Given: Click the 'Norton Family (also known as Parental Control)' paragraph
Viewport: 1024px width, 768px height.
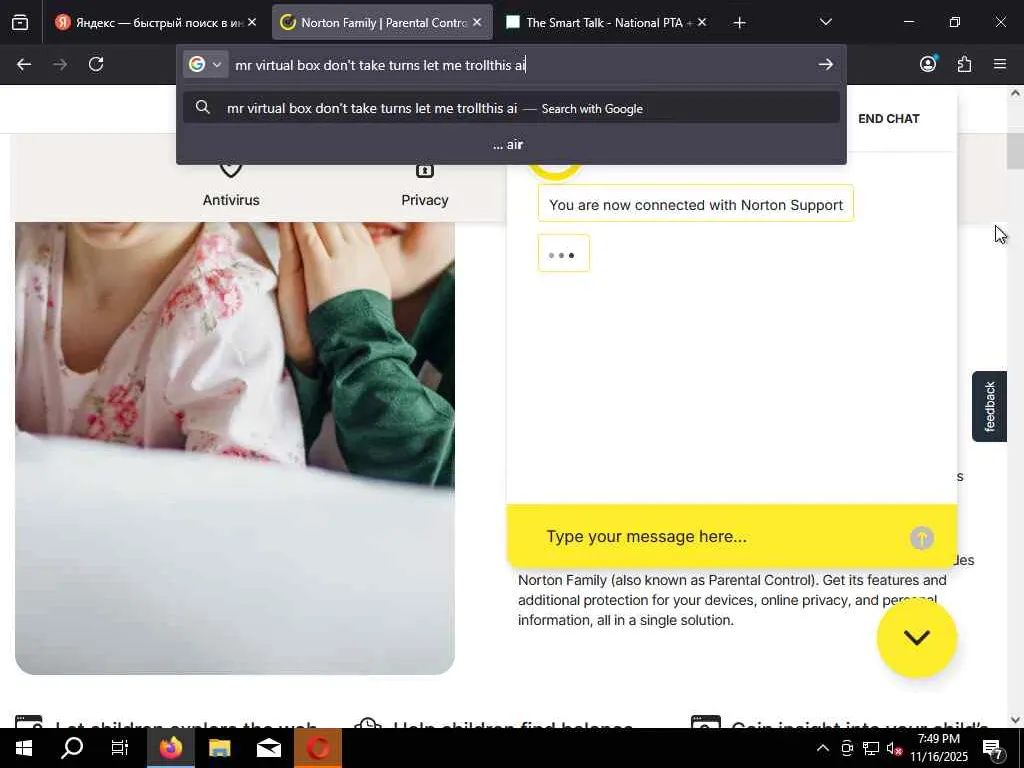Looking at the screenshot, I should (x=732, y=600).
